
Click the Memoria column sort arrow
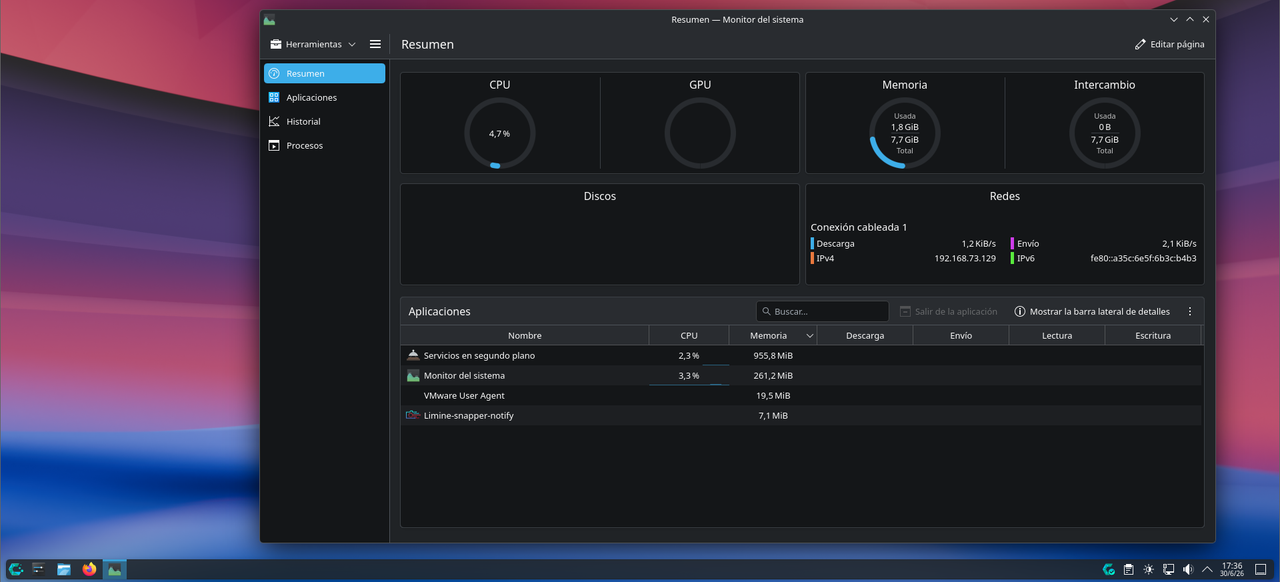coord(809,336)
